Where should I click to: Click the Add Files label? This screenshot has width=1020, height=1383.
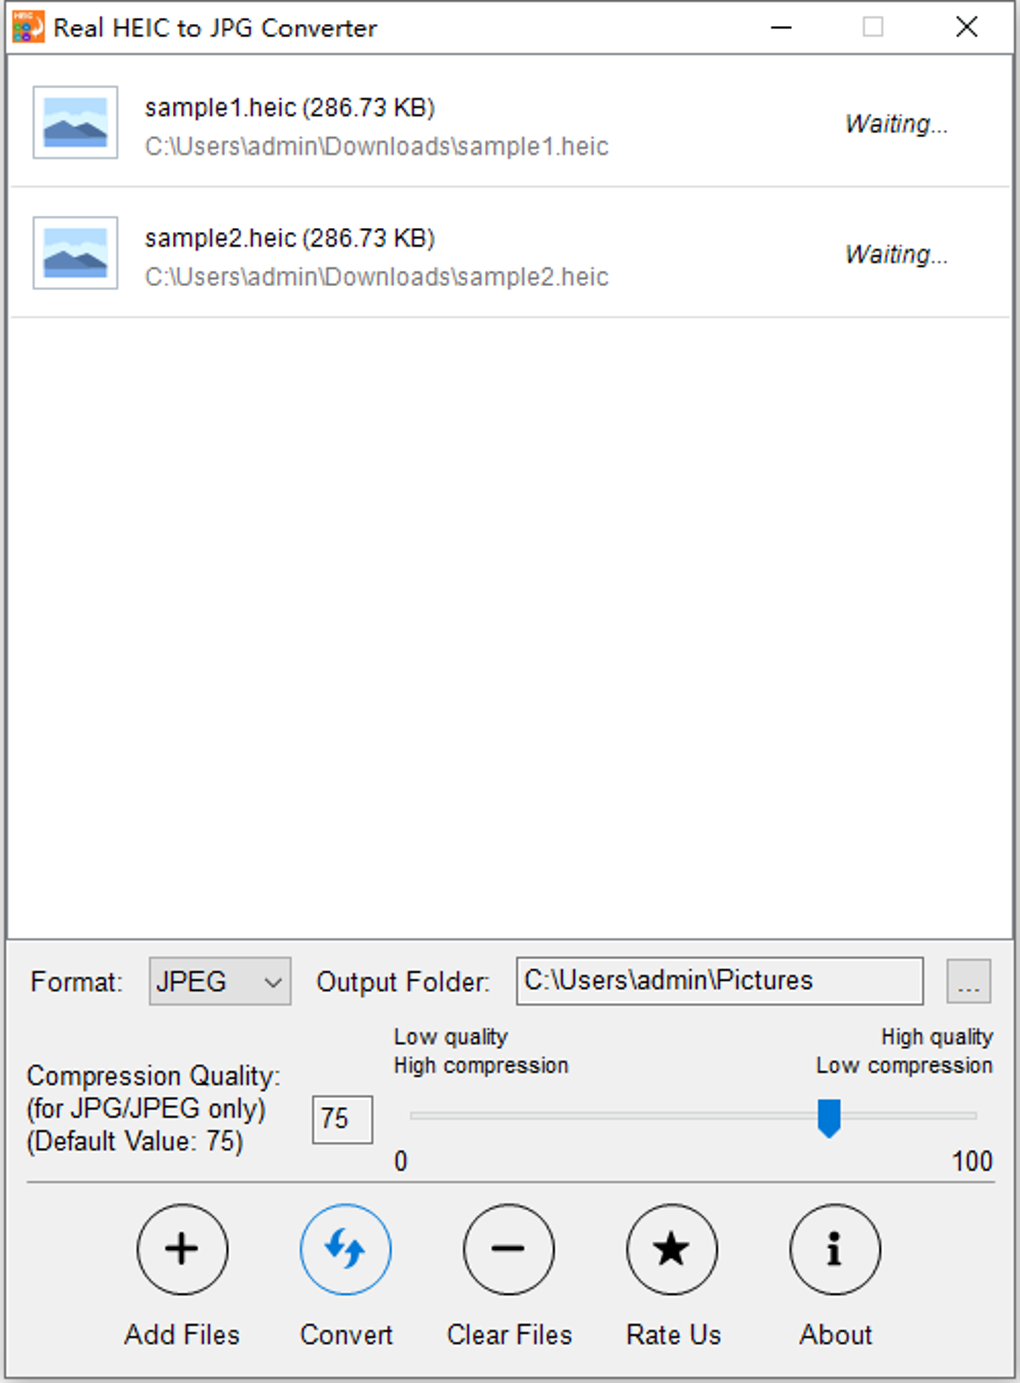pos(182,1335)
